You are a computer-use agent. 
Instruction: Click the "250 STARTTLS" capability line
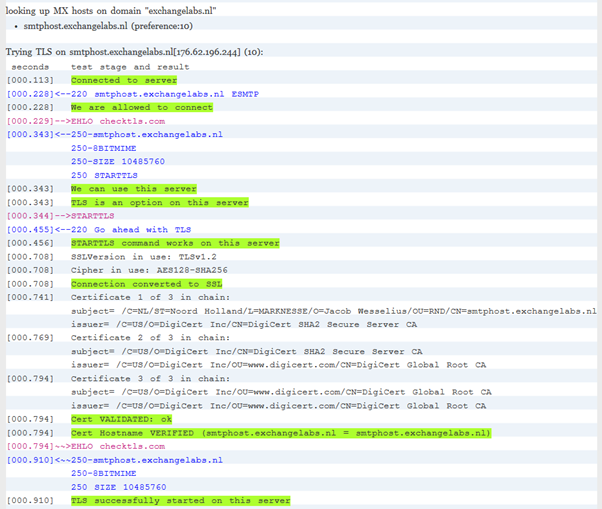pyautogui.click(x=110, y=175)
